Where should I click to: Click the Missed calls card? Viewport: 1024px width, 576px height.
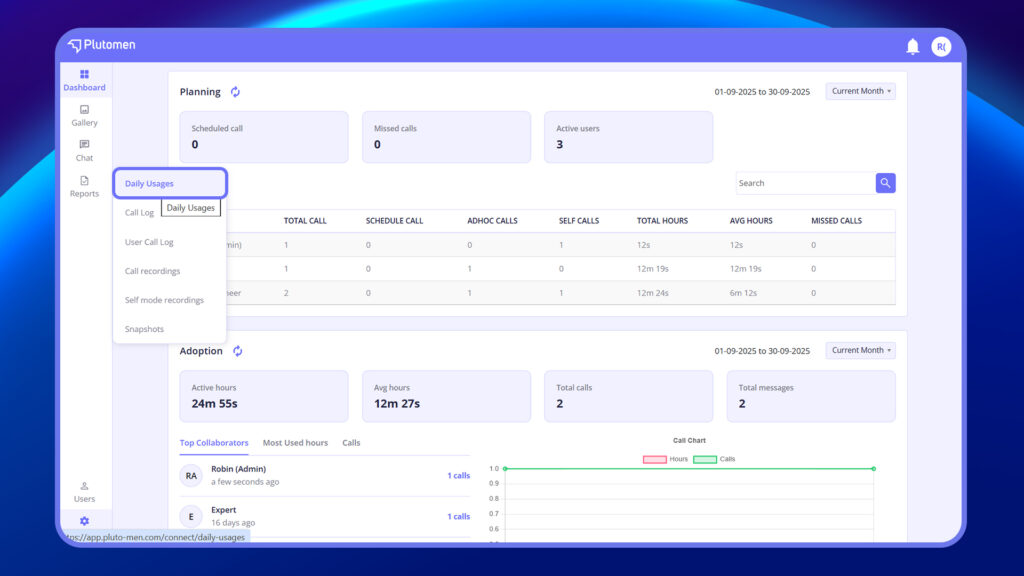(x=447, y=137)
